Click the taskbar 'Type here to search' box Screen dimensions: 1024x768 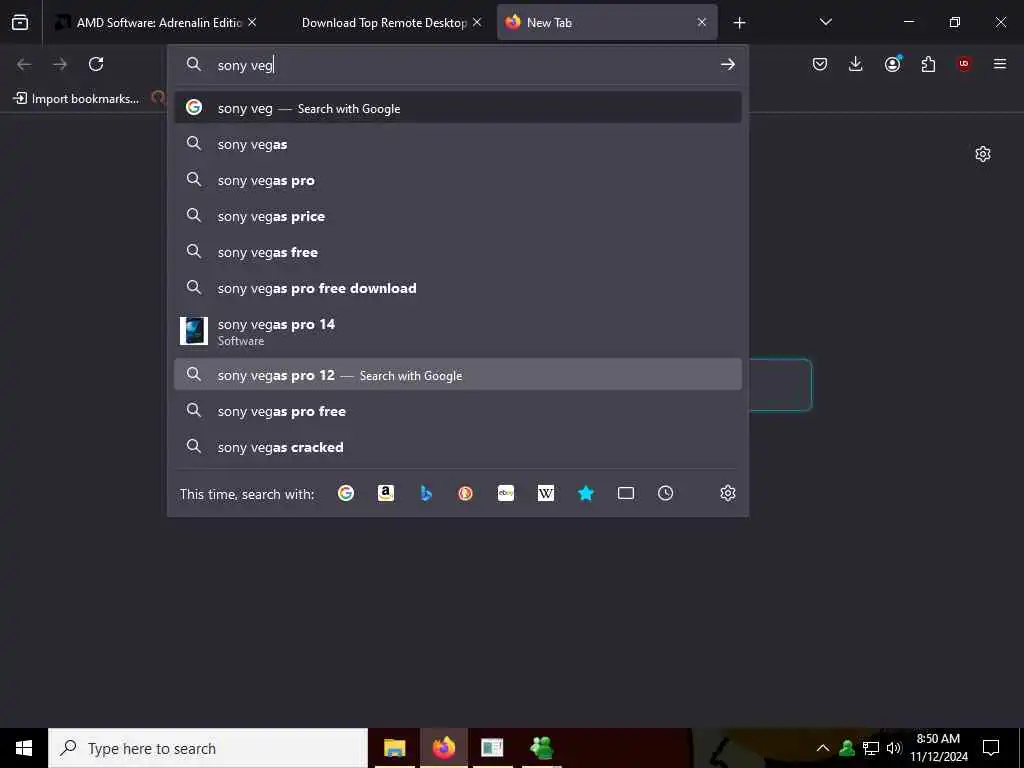pos(208,748)
